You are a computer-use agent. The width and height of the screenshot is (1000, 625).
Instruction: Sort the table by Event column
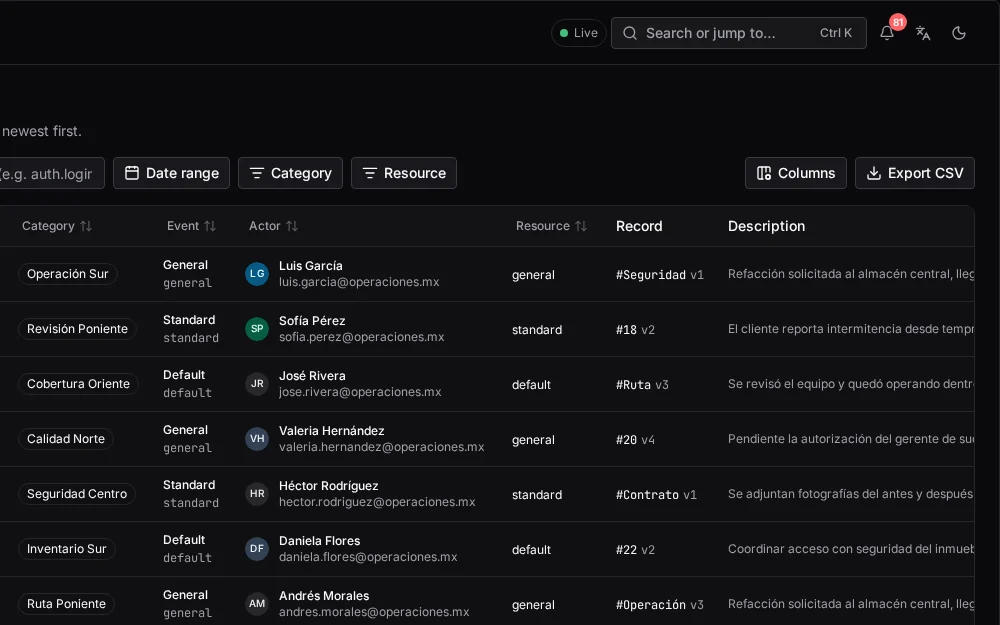point(191,226)
